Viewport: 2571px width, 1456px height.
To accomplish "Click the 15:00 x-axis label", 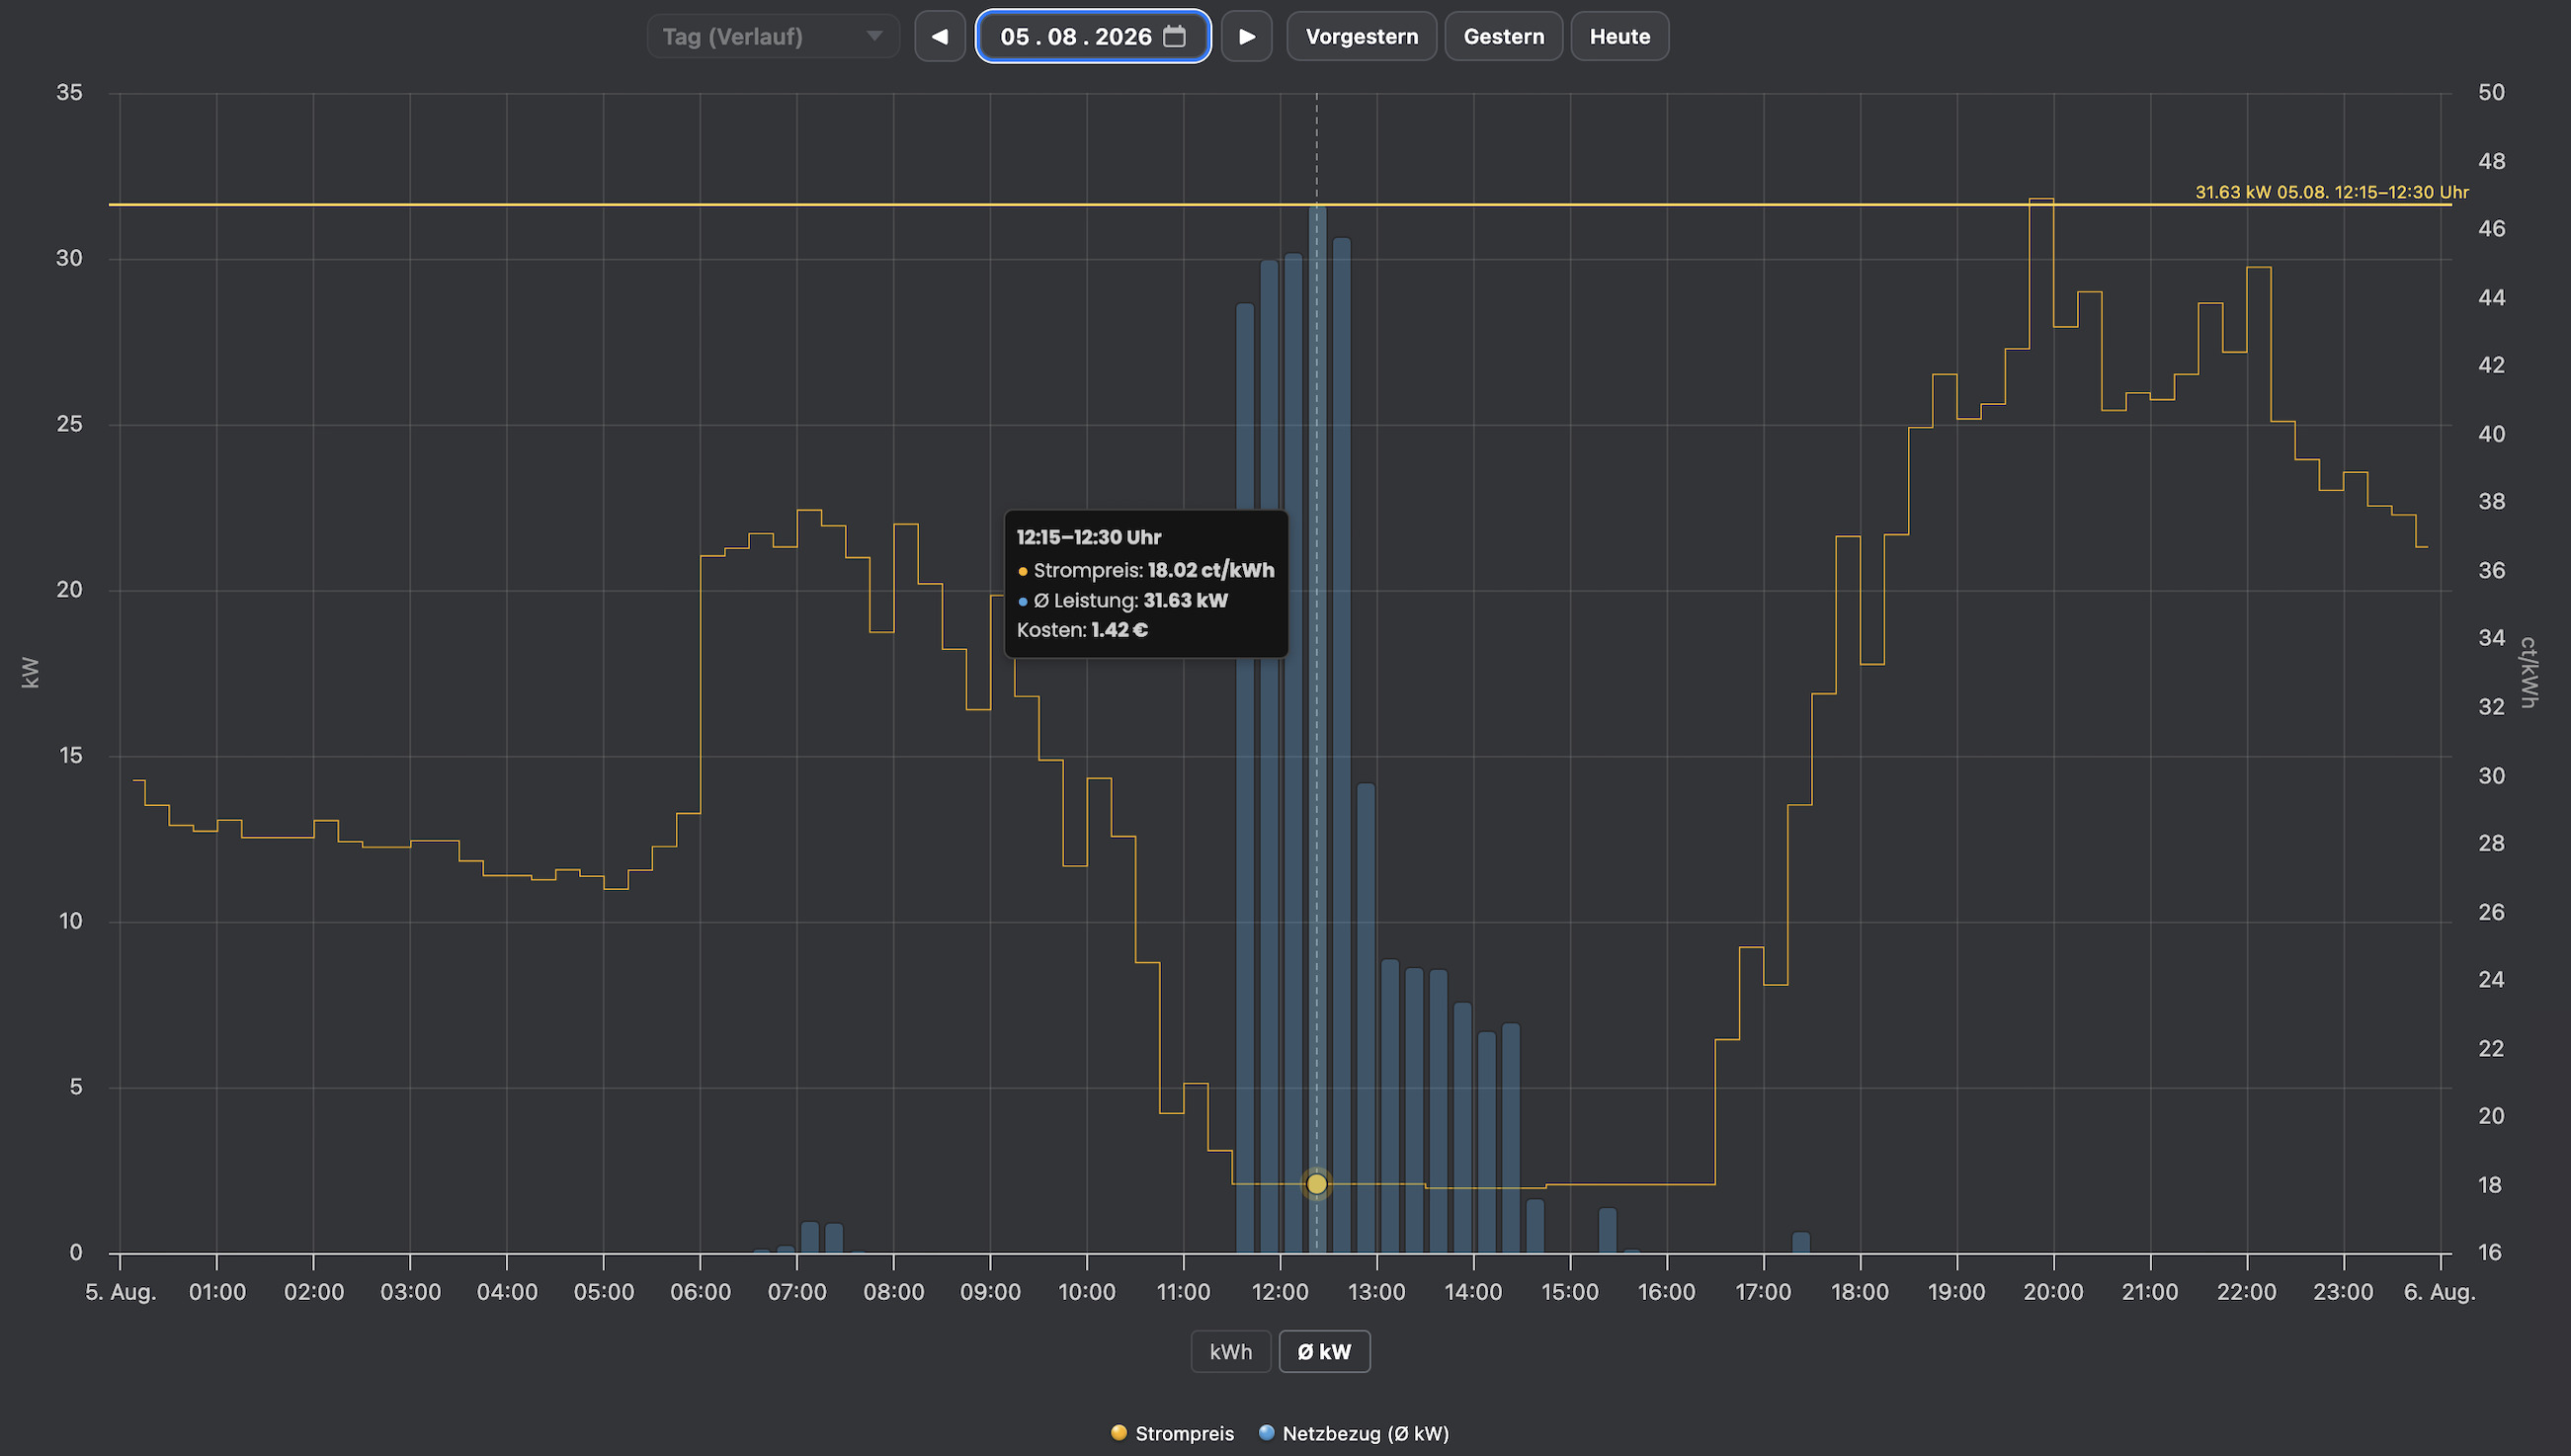I will coord(1569,1292).
